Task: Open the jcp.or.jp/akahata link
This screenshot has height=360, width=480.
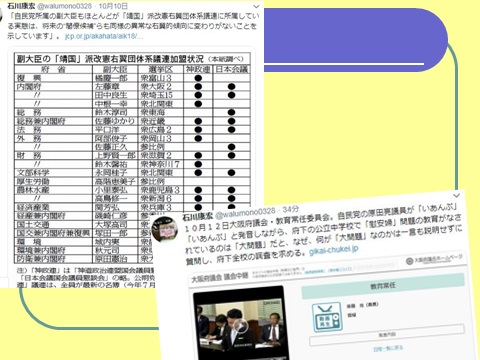Action: coord(104,36)
